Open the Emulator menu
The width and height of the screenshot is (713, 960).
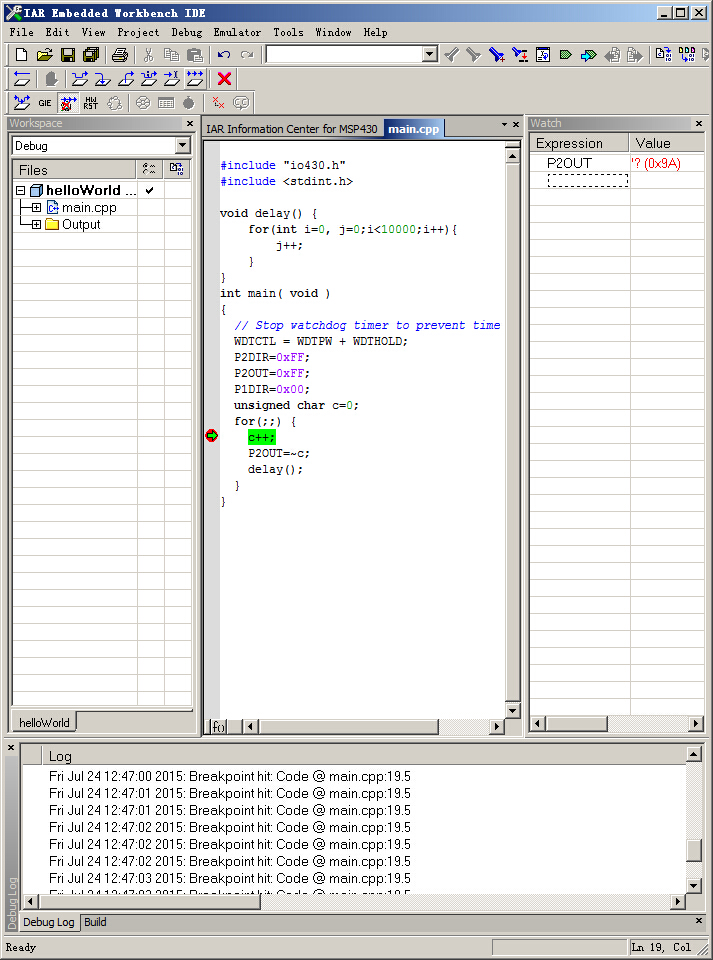pyautogui.click(x=237, y=32)
